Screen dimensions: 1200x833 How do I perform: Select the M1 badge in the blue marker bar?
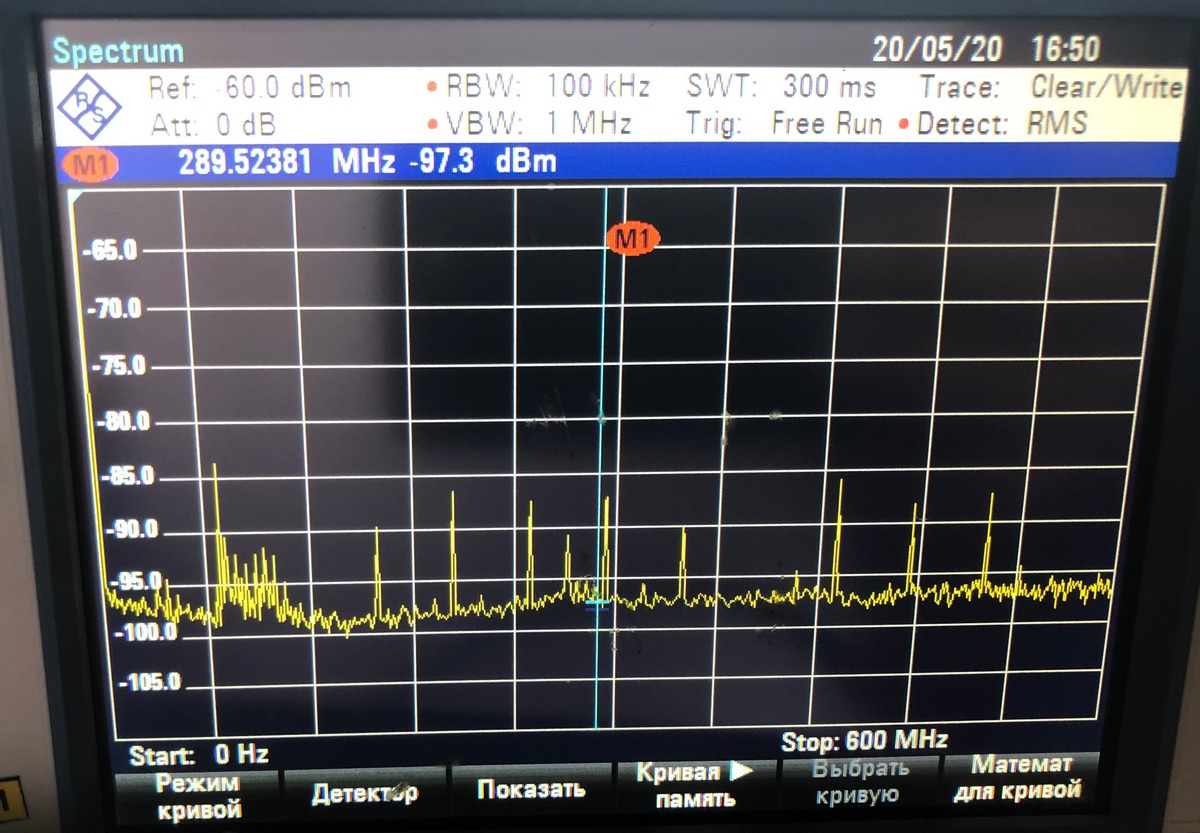(90, 165)
